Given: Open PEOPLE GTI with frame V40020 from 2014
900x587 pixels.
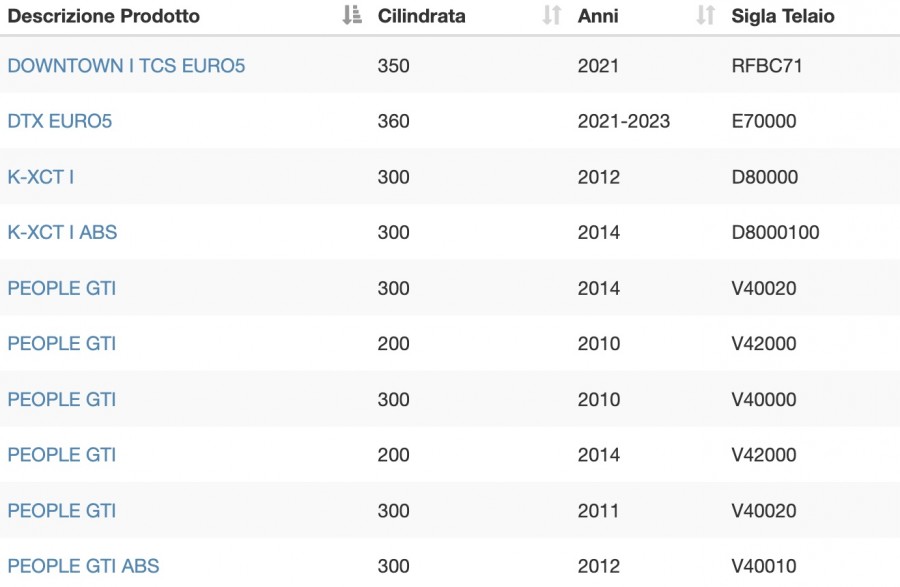Looking at the screenshot, I should tap(61, 288).
